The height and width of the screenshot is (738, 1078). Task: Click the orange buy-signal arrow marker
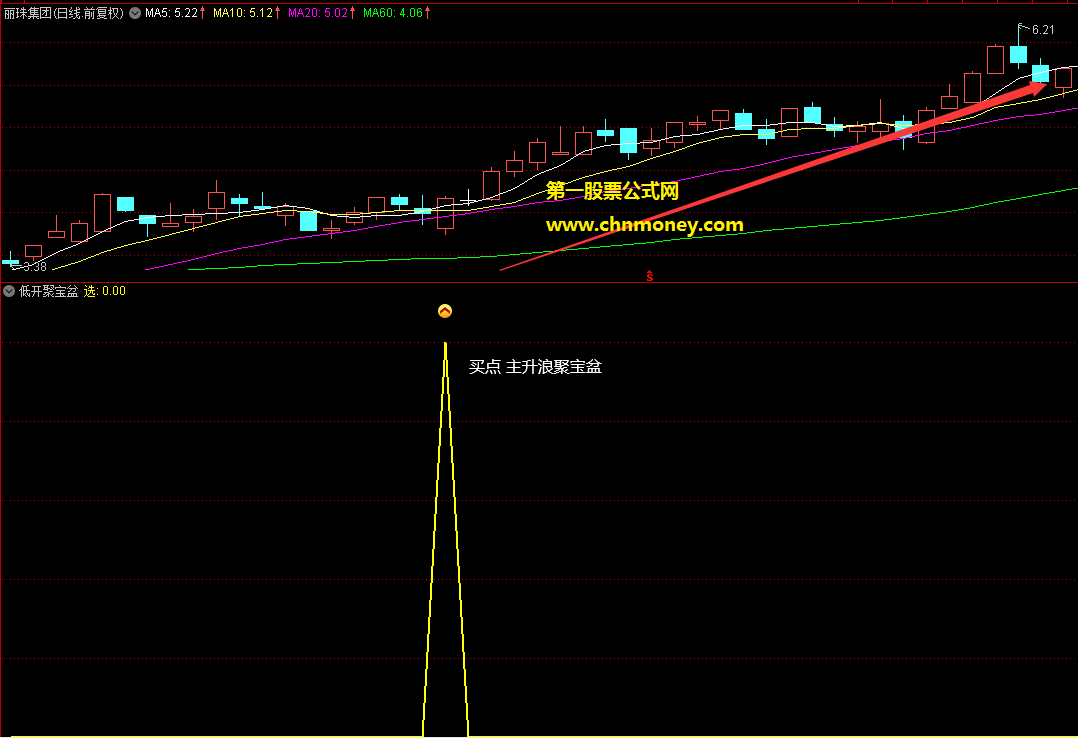point(445,312)
